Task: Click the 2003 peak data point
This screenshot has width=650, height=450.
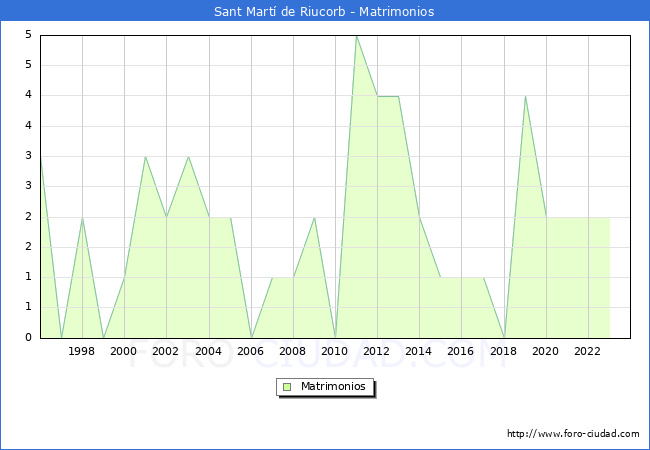Action: click(188, 157)
